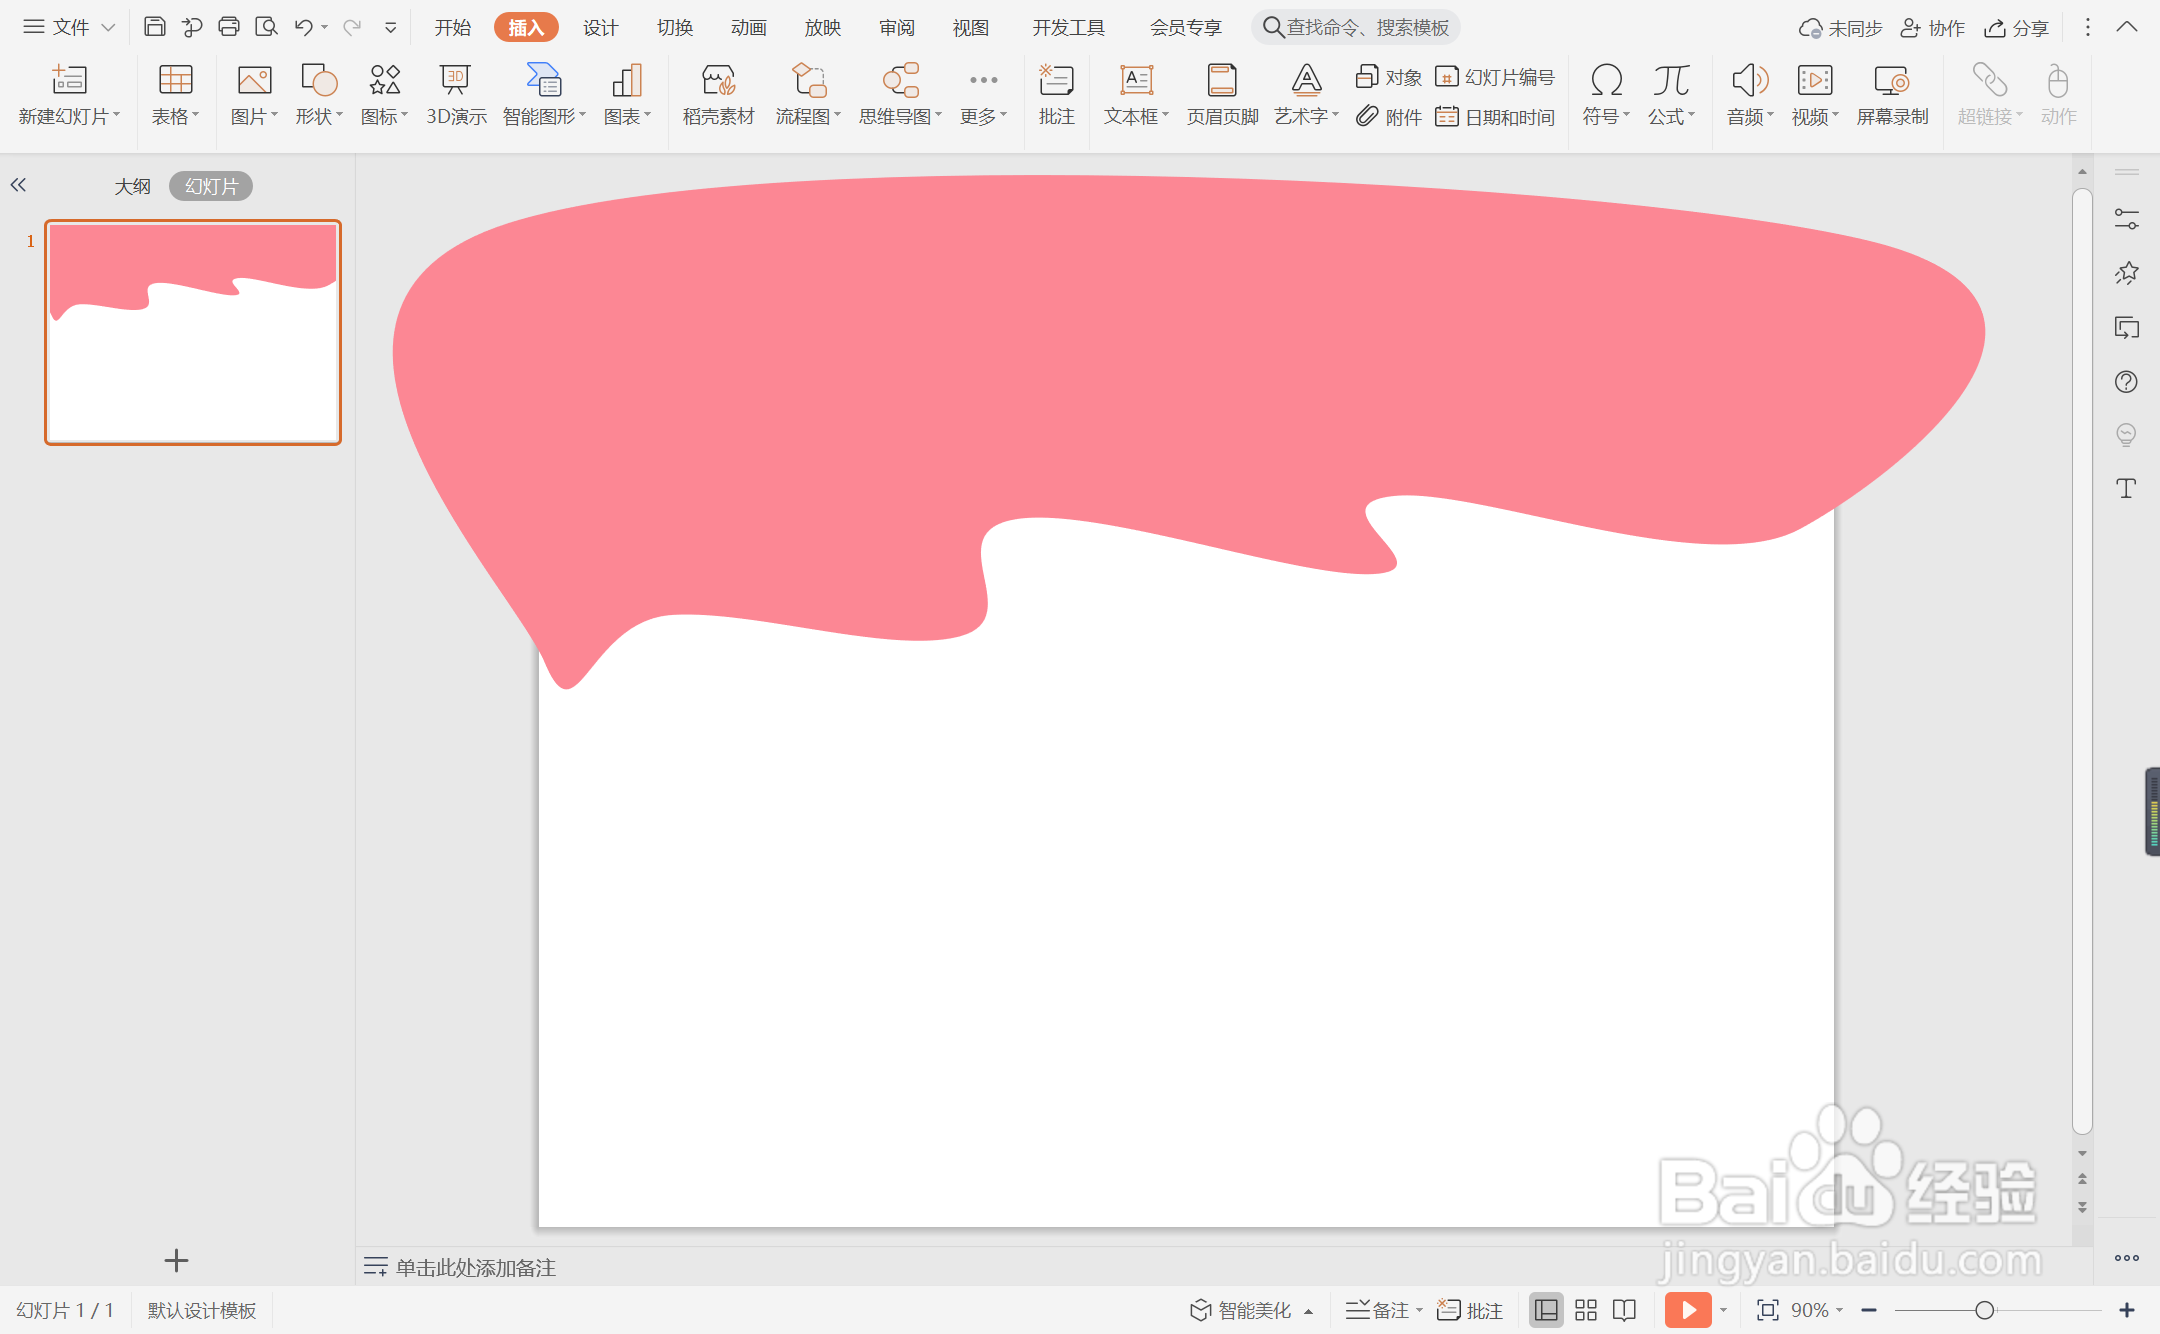Click the Print icon
This screenshot has width=2160, height=1334.
(229, 27)
